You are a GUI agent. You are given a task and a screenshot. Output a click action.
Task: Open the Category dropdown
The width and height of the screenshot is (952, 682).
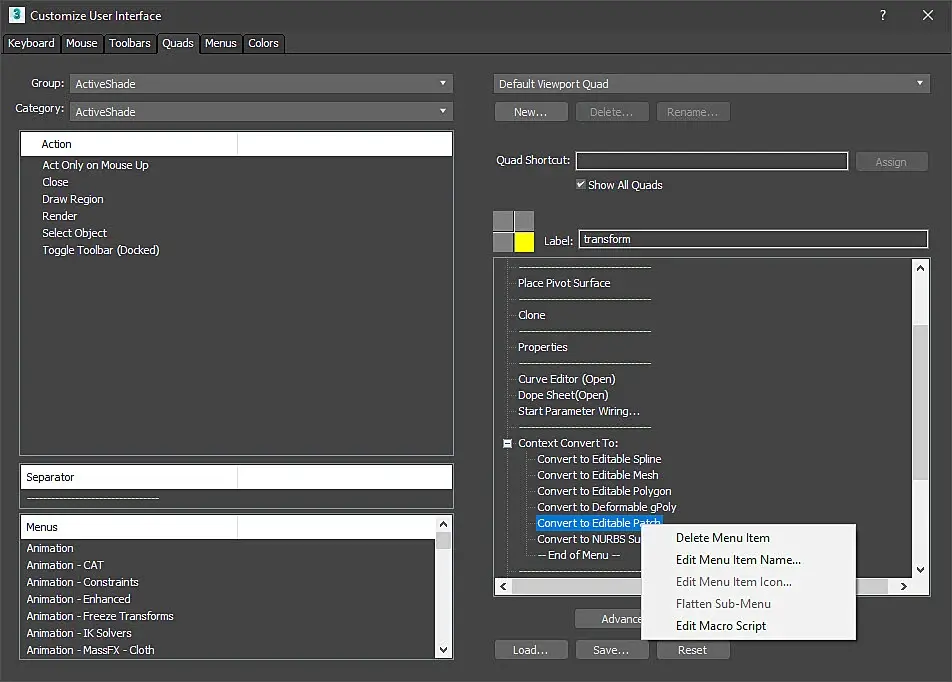point(261,111)
